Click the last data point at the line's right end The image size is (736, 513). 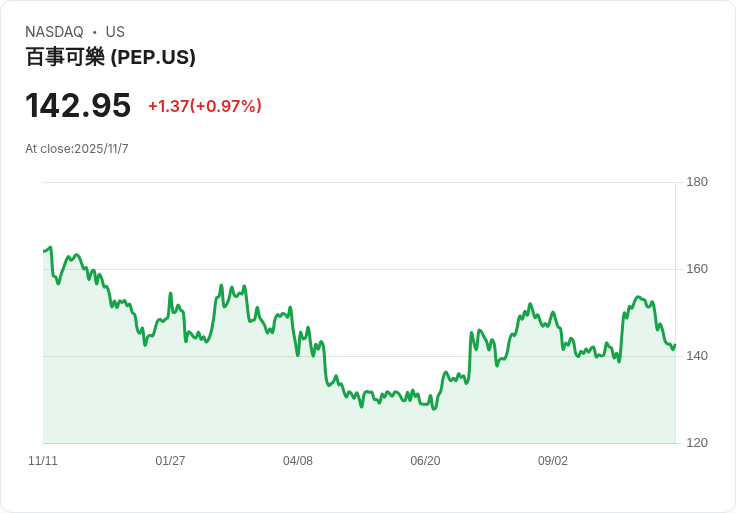(675, 345)
